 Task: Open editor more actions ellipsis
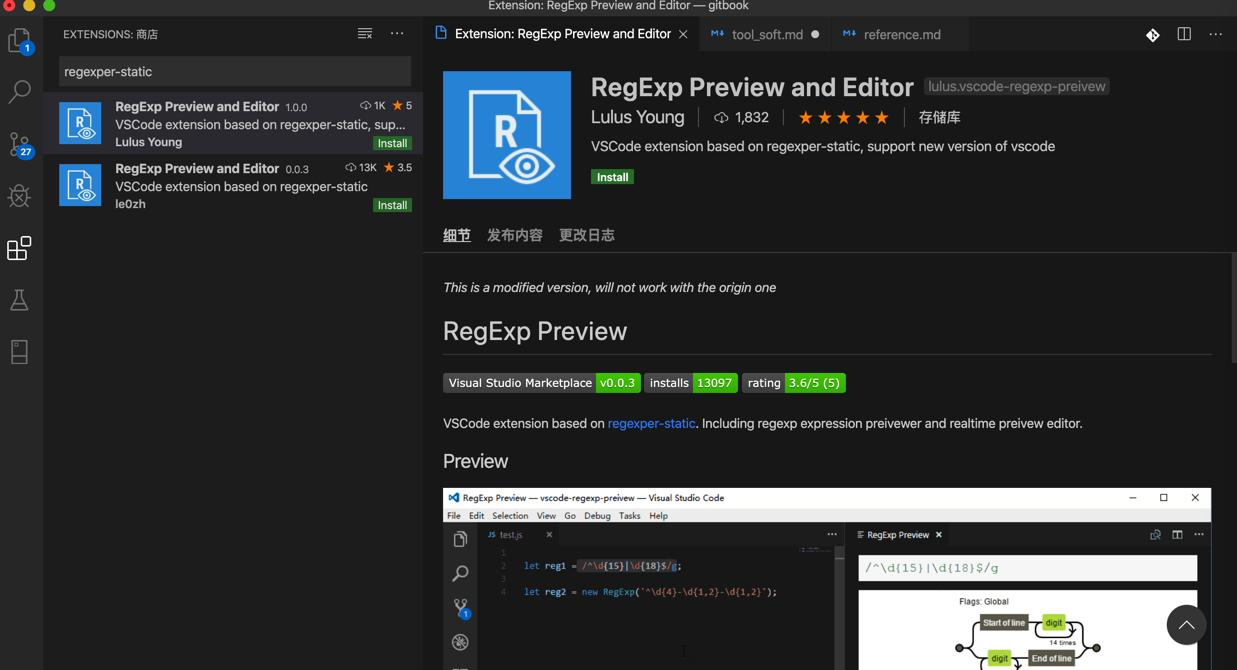(x=1216, y=34)
